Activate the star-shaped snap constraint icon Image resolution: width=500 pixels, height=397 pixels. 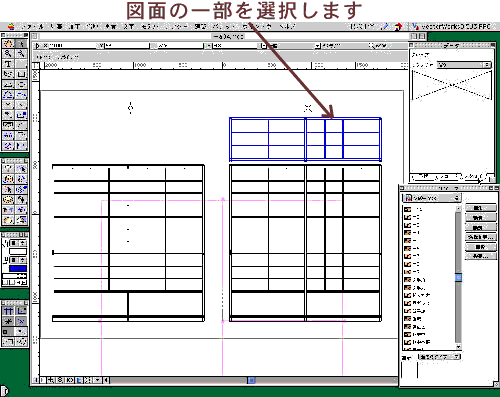(8, 321)
